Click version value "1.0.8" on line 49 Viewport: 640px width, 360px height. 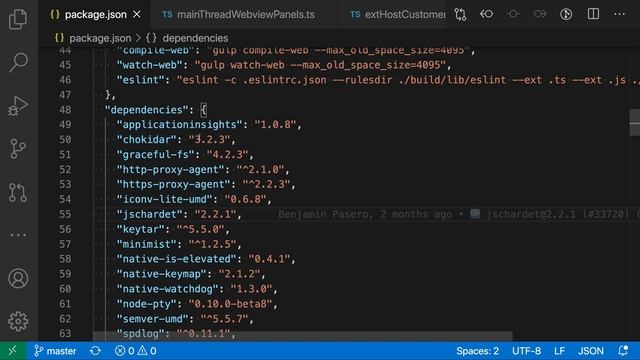tap(275, 124)
